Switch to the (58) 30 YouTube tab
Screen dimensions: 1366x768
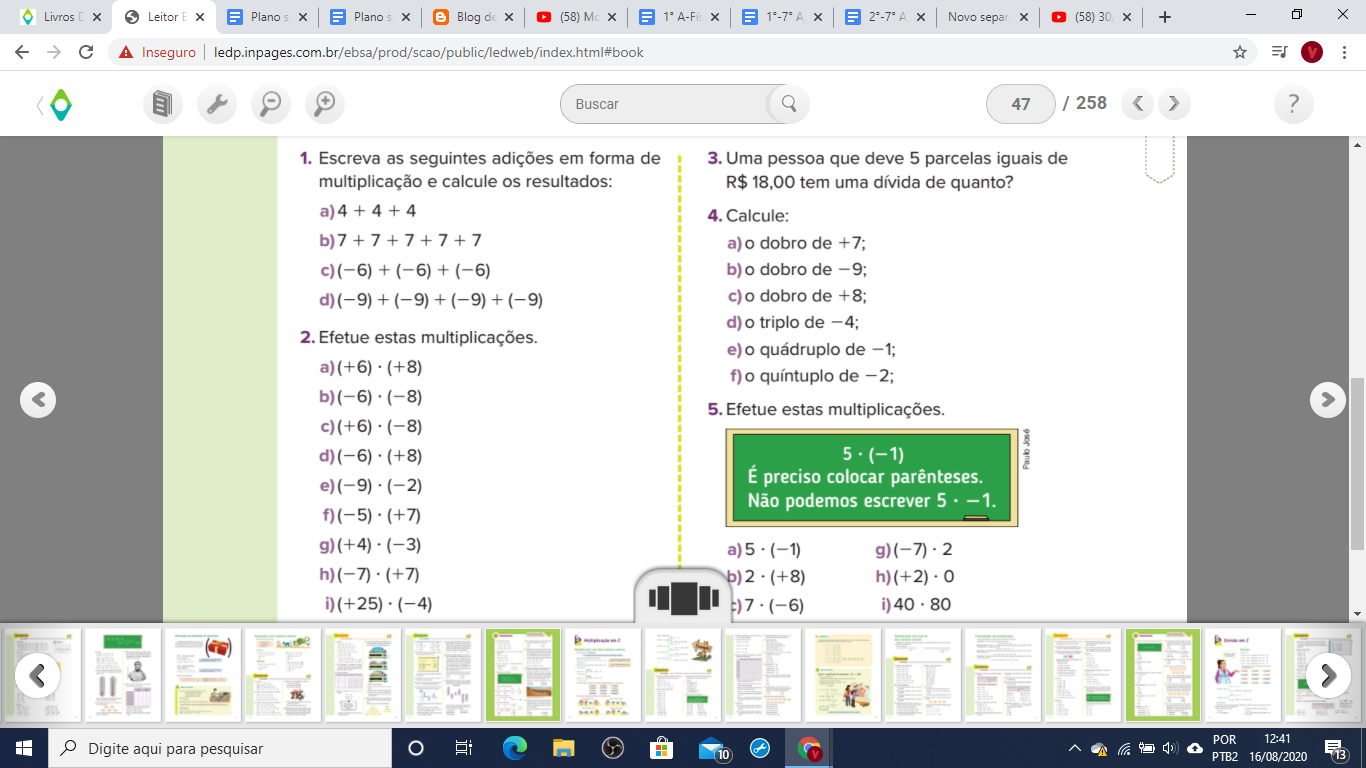click(1090, 17)
